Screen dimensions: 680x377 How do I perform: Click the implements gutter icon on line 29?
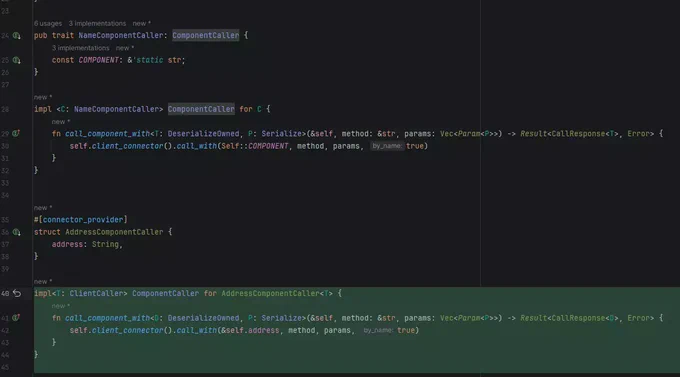[16, 134]
